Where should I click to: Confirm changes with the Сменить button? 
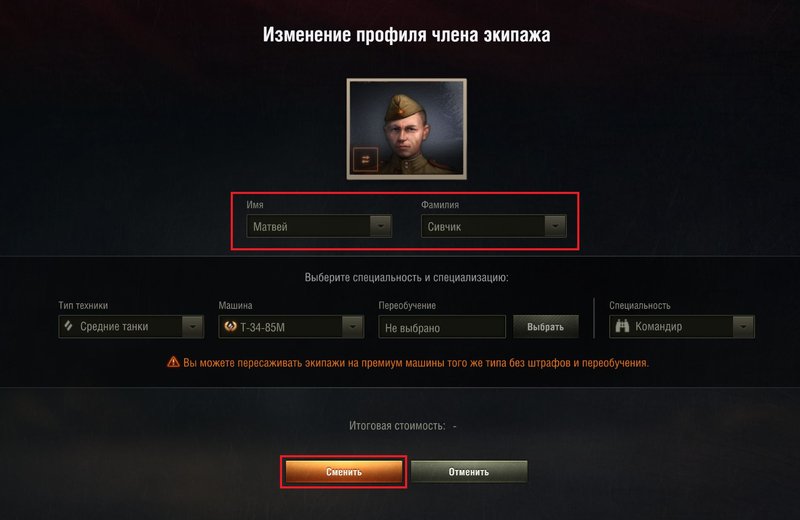click(x=344, y=472)
